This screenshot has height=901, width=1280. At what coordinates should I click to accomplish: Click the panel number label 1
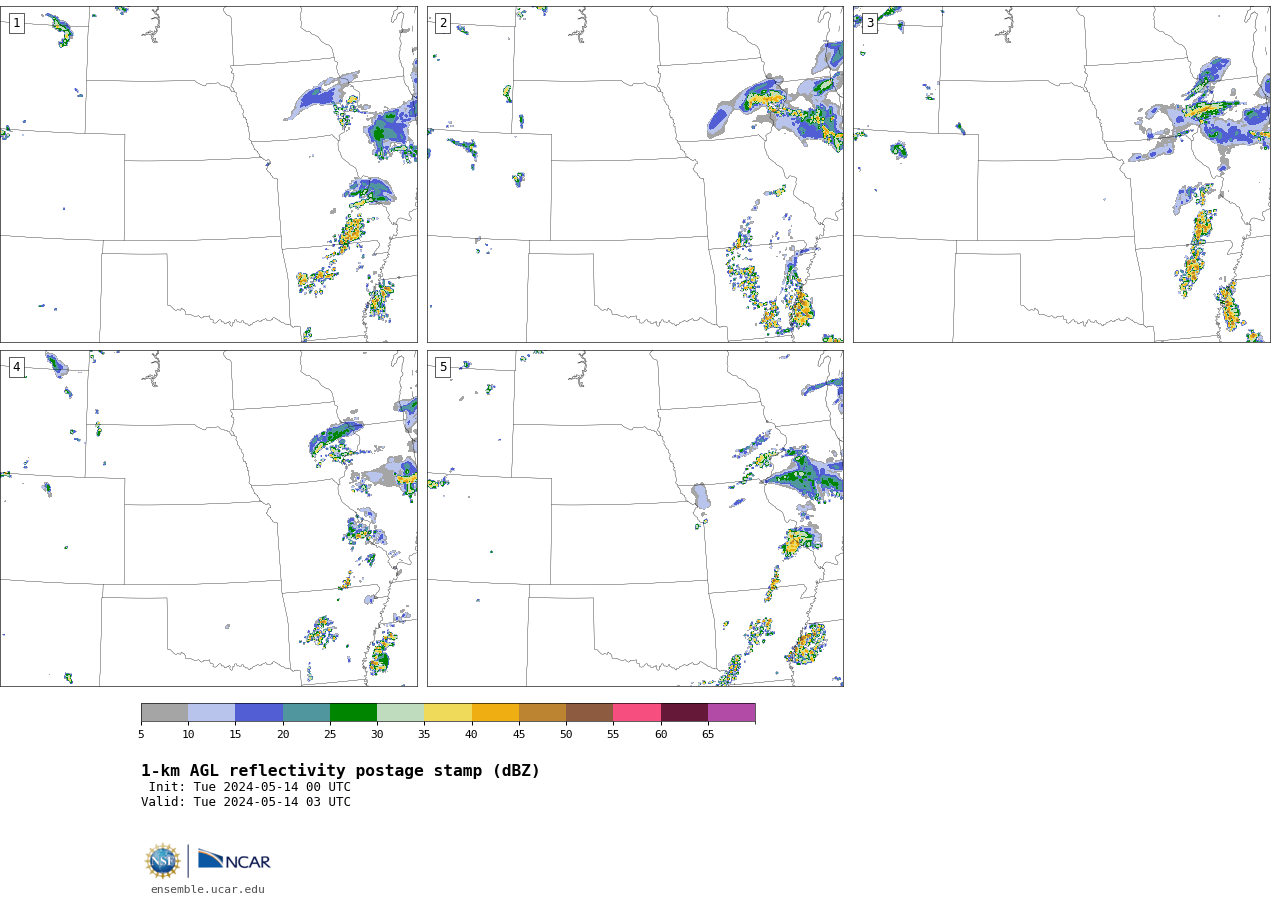(x=17, y=23)
